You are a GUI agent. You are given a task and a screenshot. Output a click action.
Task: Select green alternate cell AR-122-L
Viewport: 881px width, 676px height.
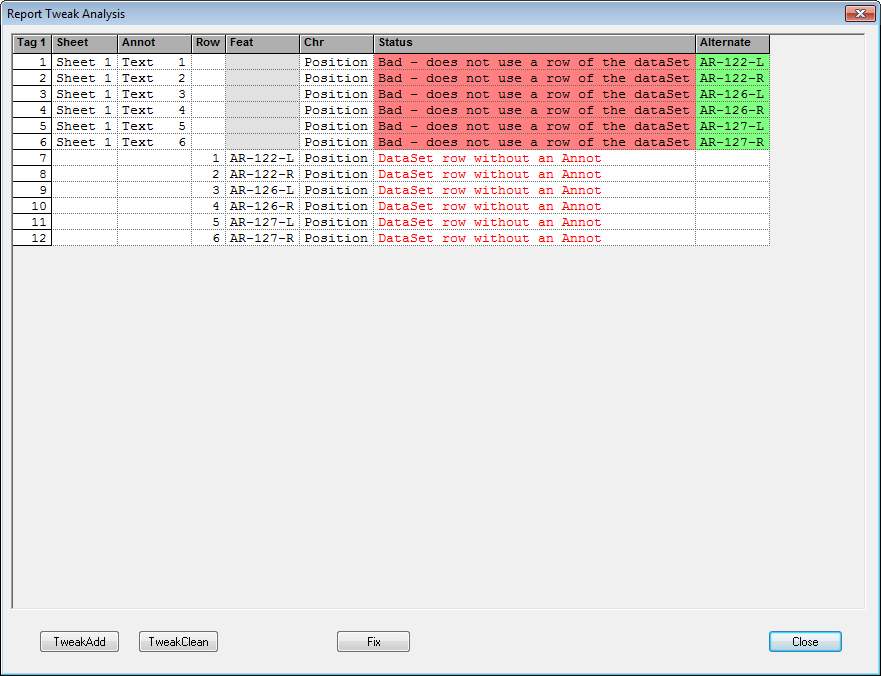click(732, 62)
